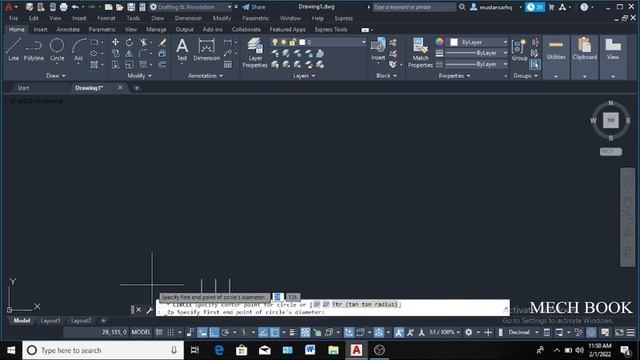Expand the Annotation panel

[x=205, y=76]
